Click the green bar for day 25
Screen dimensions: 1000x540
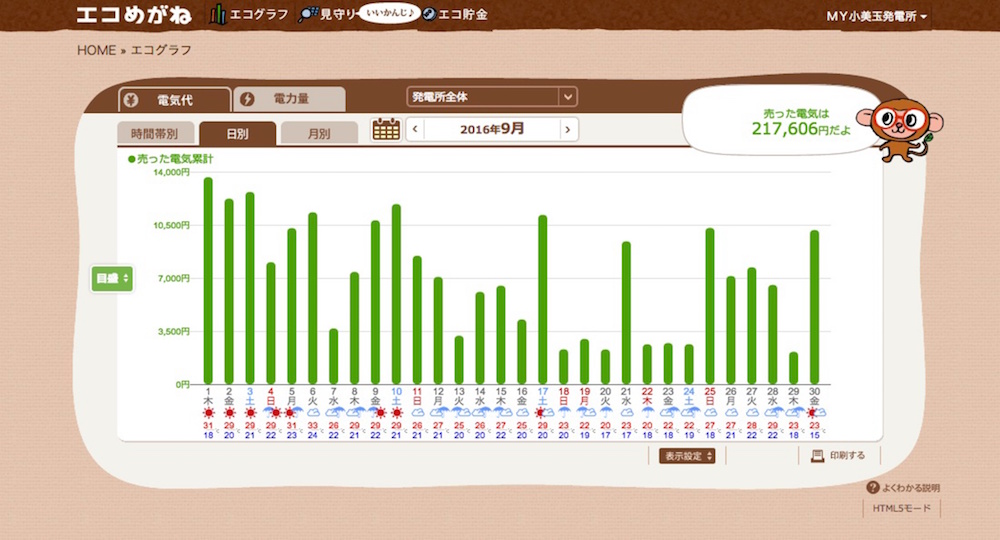[710, 306]
